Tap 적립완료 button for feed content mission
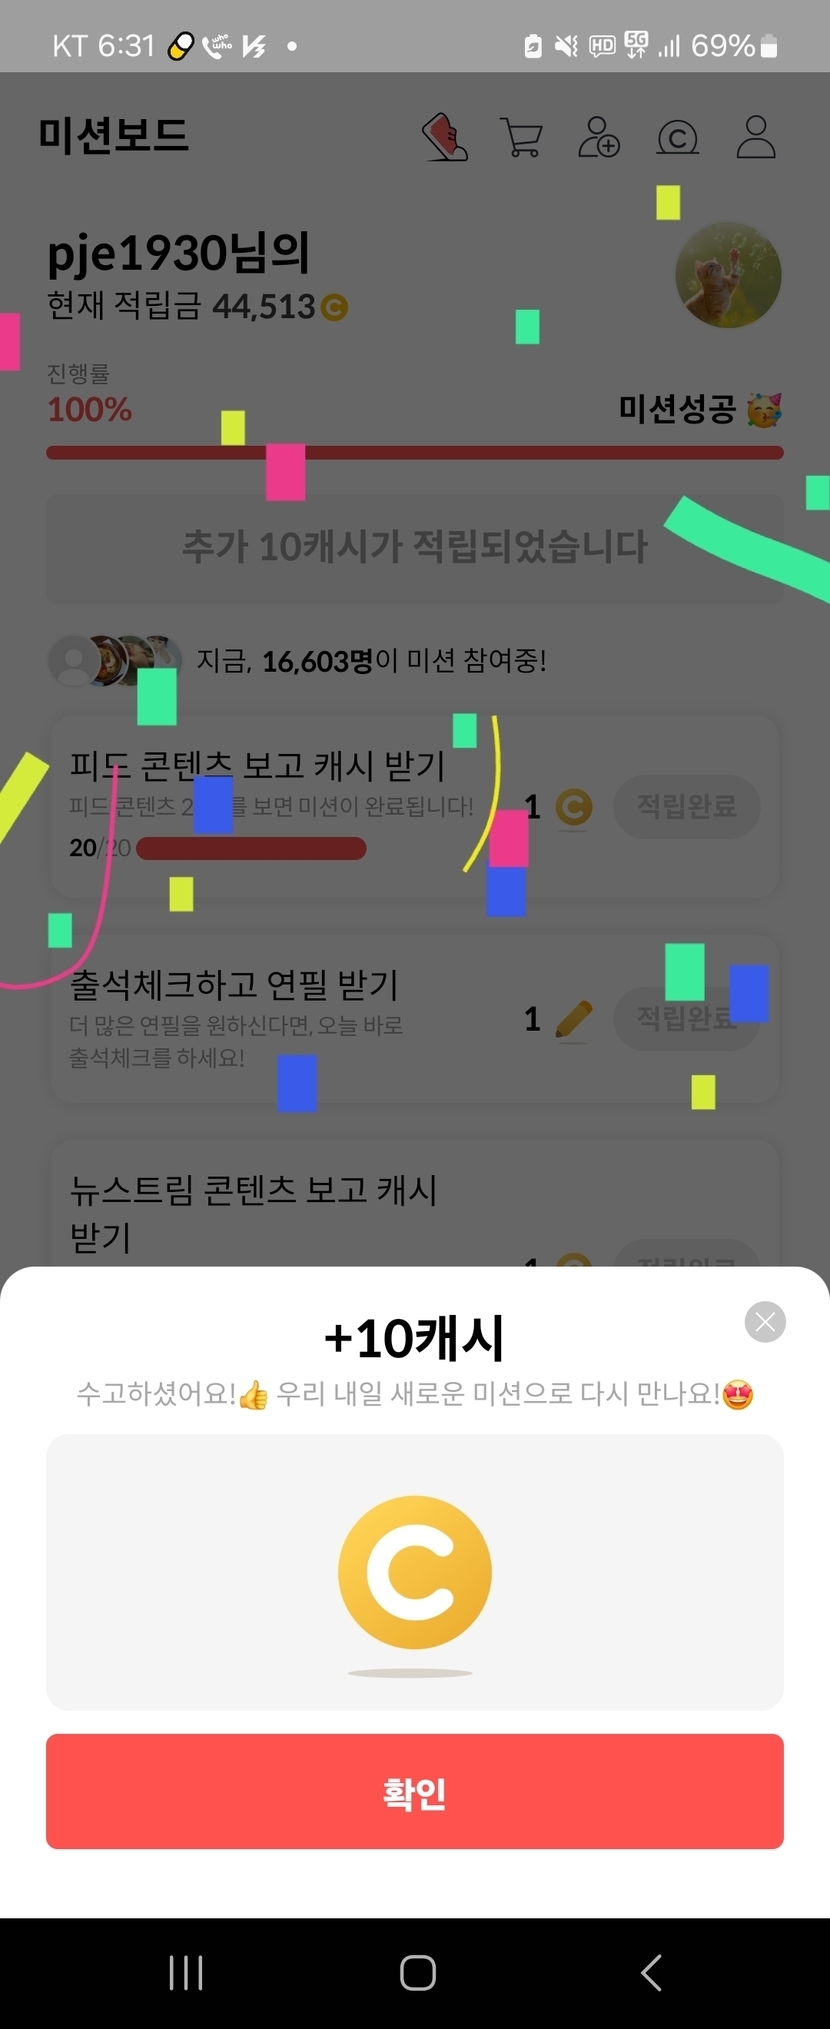 (687, 806)
